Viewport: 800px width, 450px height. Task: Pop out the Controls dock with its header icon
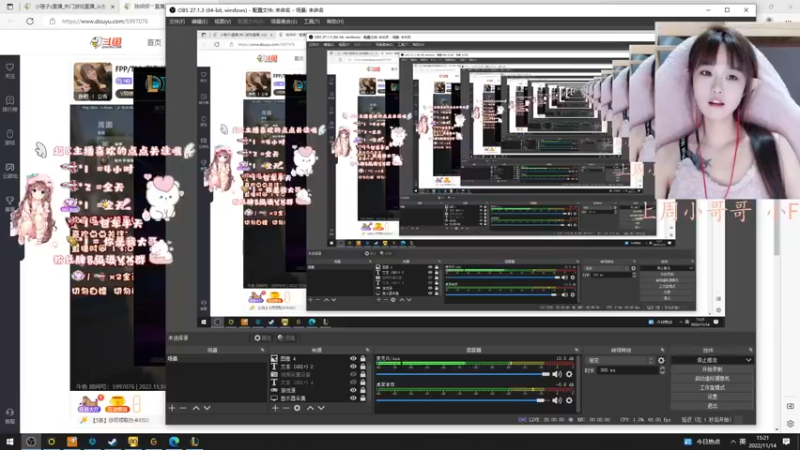point(751,350)
